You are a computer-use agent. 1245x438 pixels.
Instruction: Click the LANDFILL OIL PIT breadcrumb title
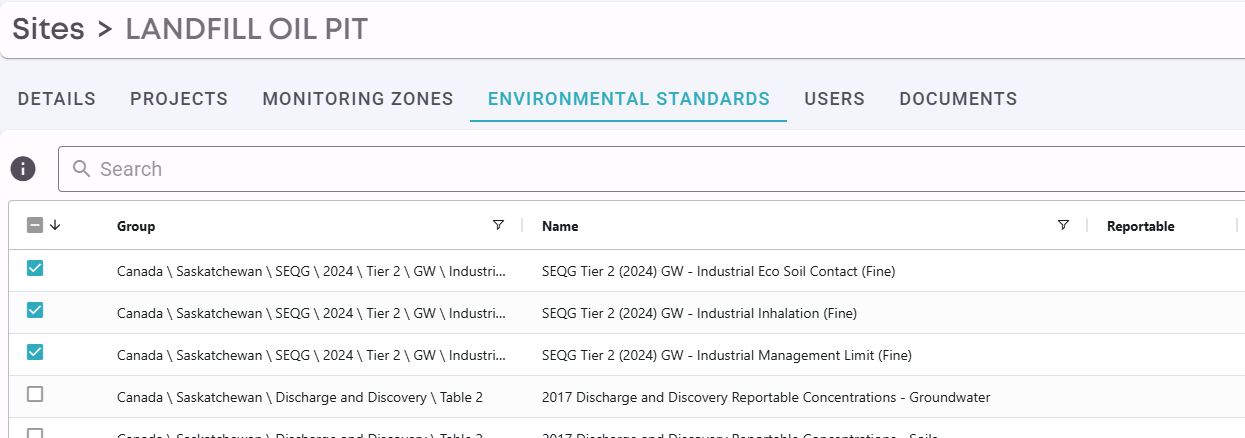pos(247,29)
